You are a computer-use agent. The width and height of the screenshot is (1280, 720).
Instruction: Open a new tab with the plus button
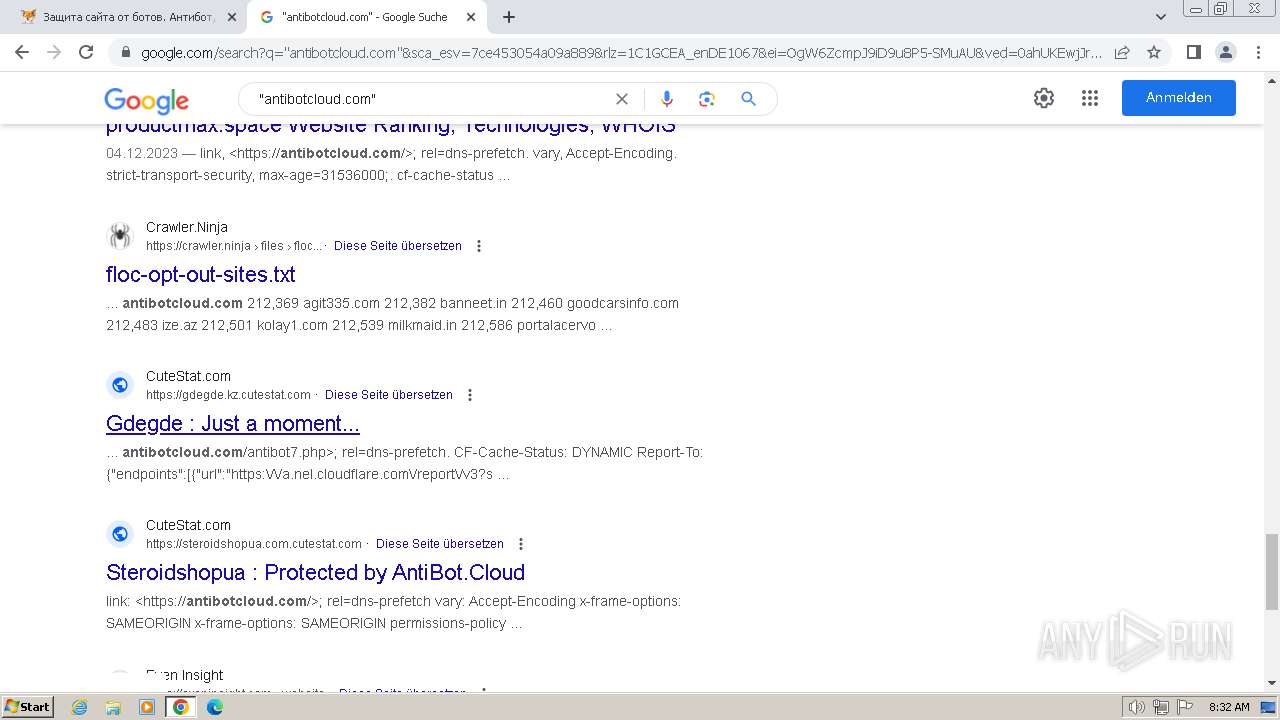tap(509, 17)
